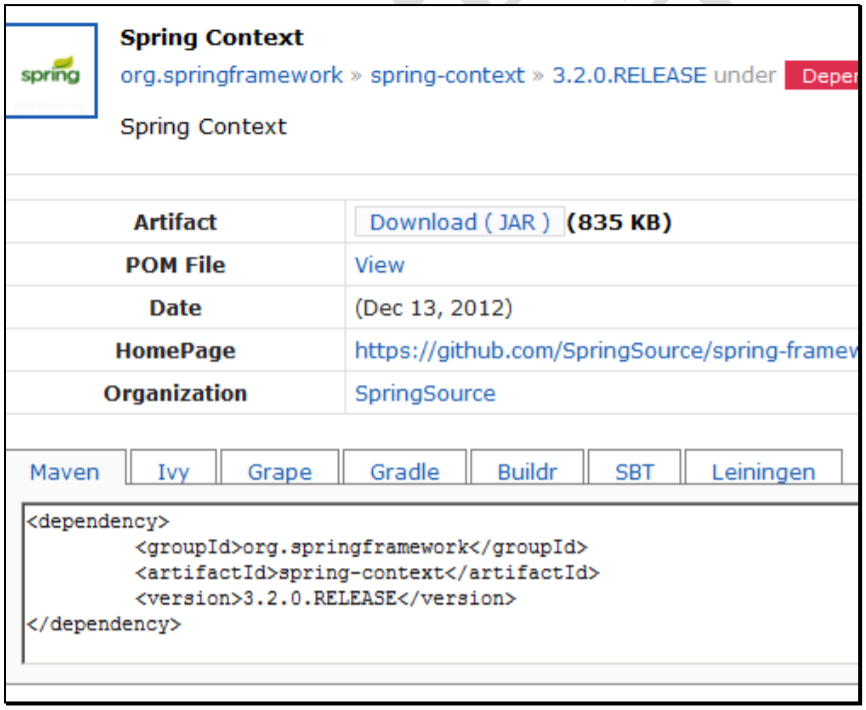Click the plain "Spring Context" description text
Image resolution: width=866 pixels, height=710 pixels.
coord(203,127)
